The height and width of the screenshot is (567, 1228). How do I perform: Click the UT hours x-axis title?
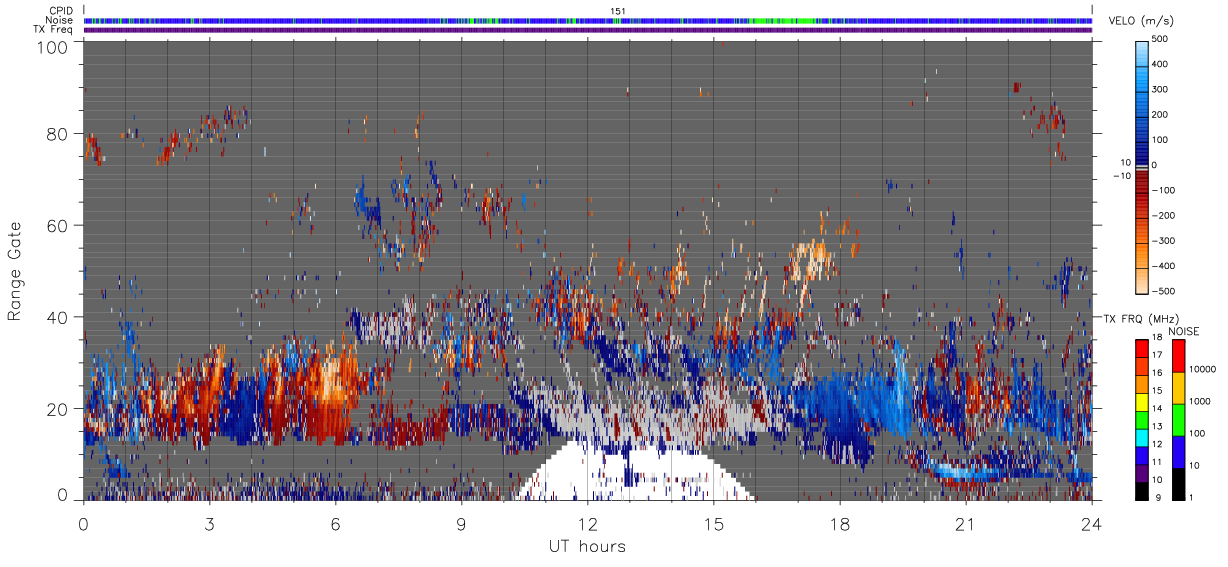[587, 547]
